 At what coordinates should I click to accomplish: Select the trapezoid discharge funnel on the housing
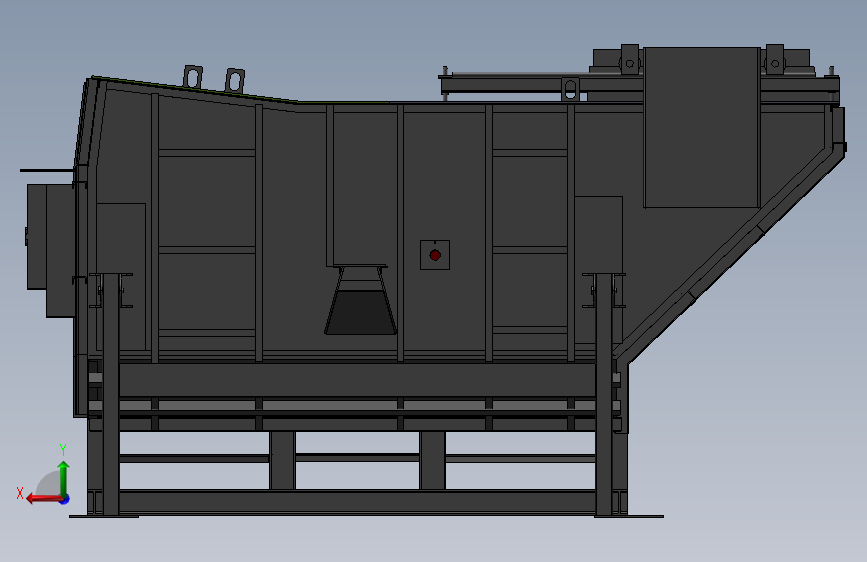(361, 300)
